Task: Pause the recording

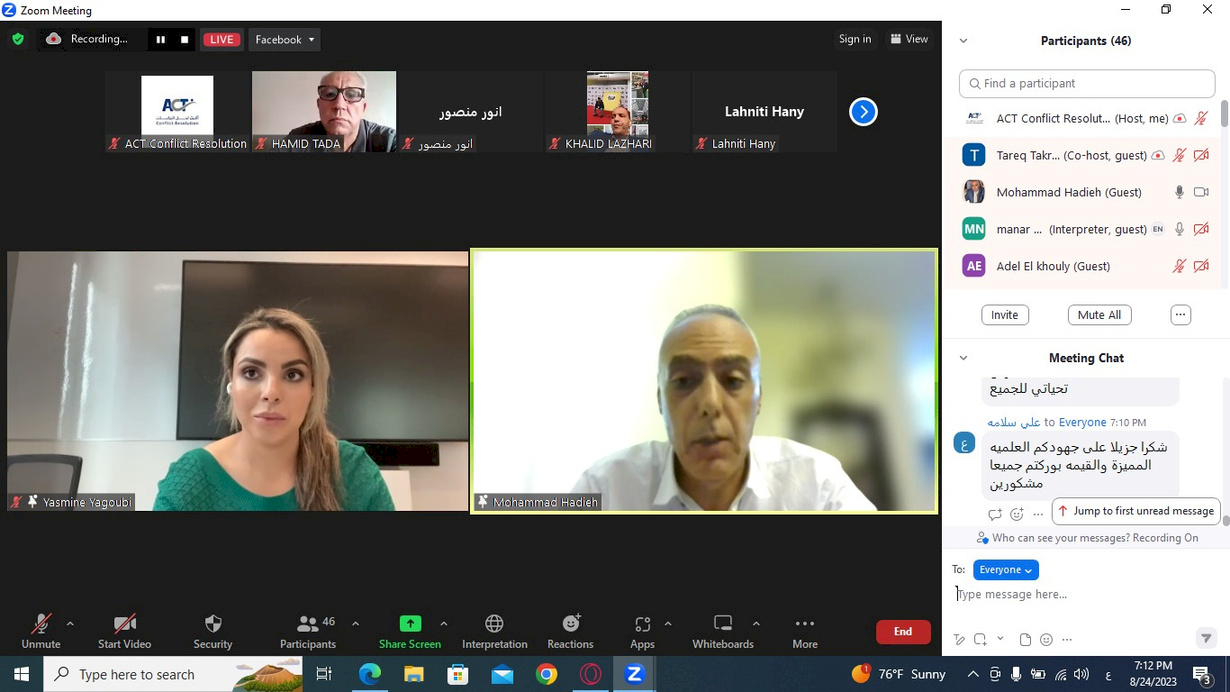Action: tap(160, 39)
